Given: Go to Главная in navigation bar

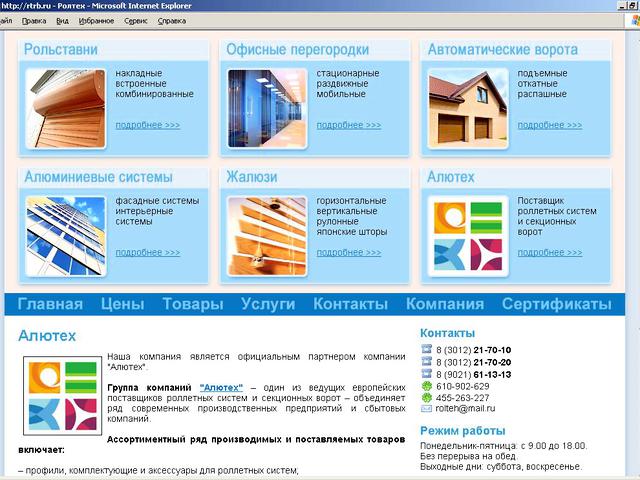Looking at the screenshot, I should [50, 304].
